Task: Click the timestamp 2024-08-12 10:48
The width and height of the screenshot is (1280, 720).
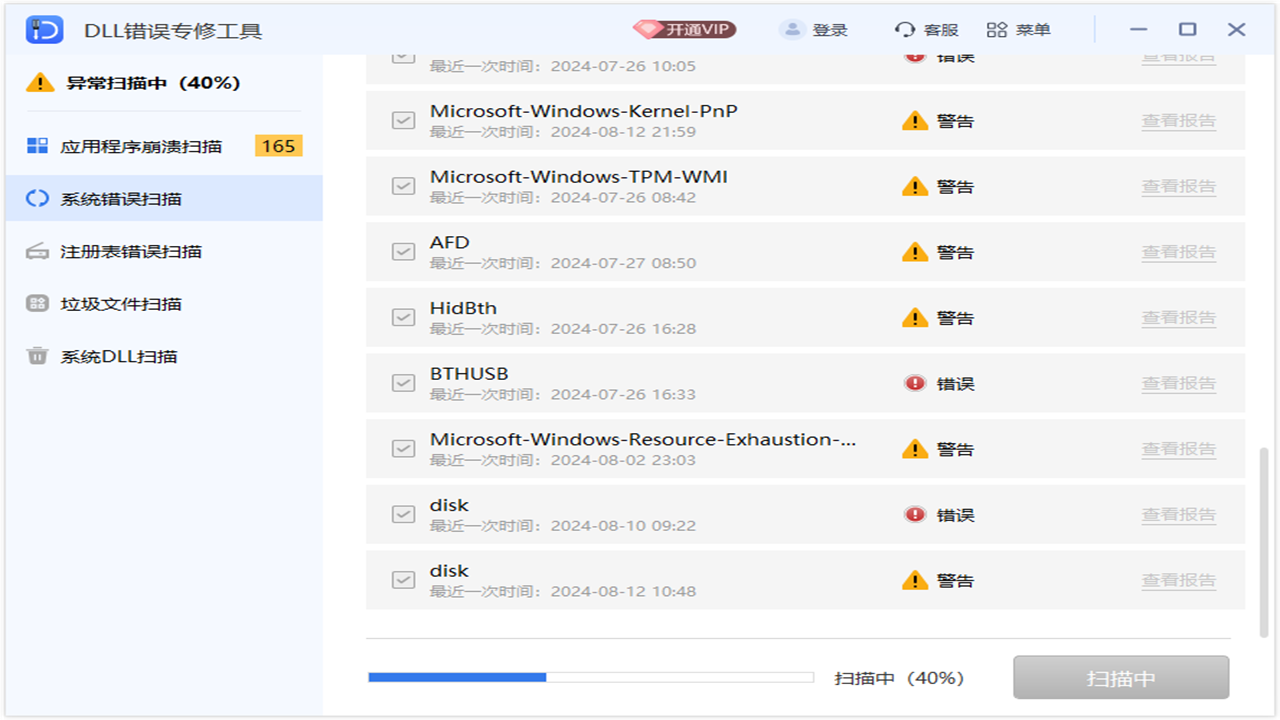Action: (x=623, y=591)
